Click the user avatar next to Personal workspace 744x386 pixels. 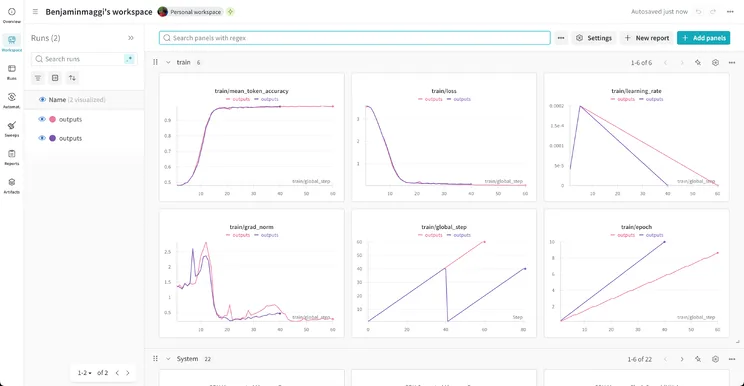pos(163,12)
